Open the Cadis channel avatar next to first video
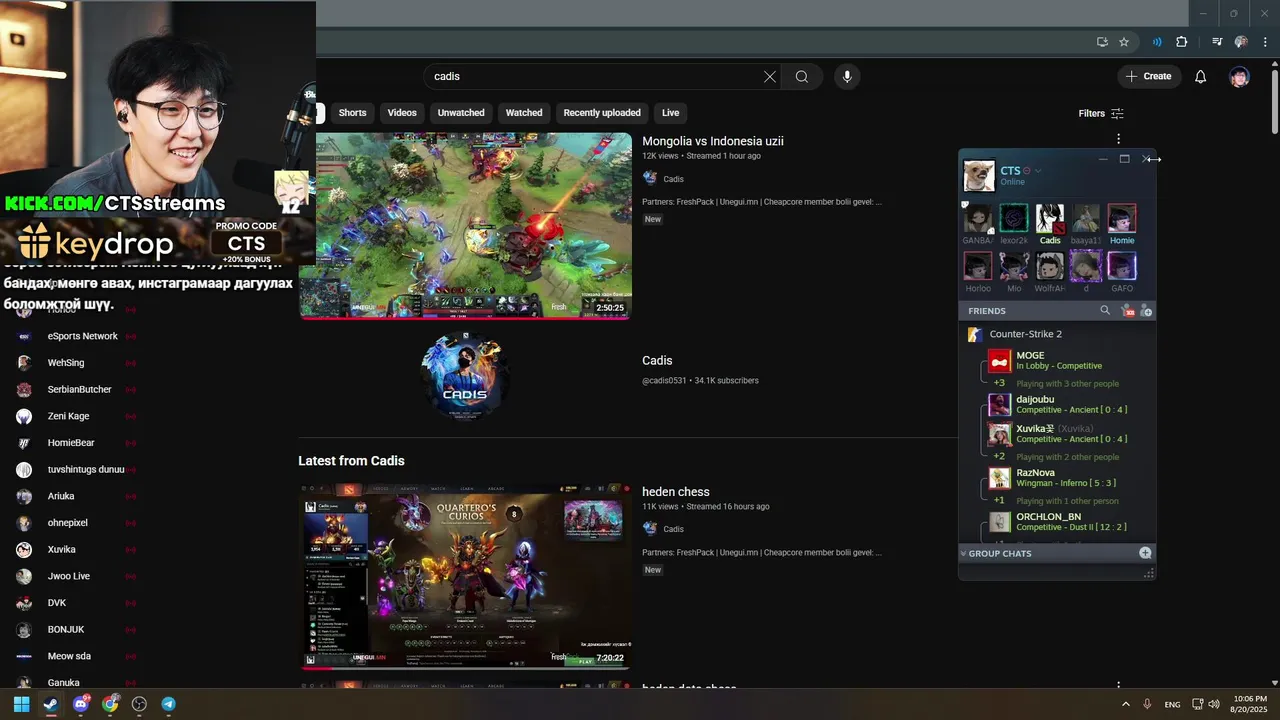 (x=650, y=178)
